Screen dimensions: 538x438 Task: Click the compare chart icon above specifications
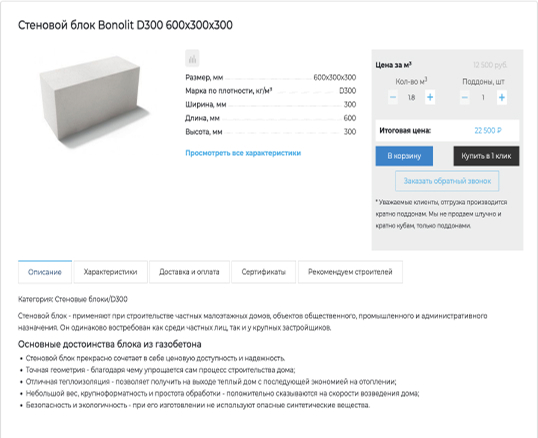tap(192, 58)
